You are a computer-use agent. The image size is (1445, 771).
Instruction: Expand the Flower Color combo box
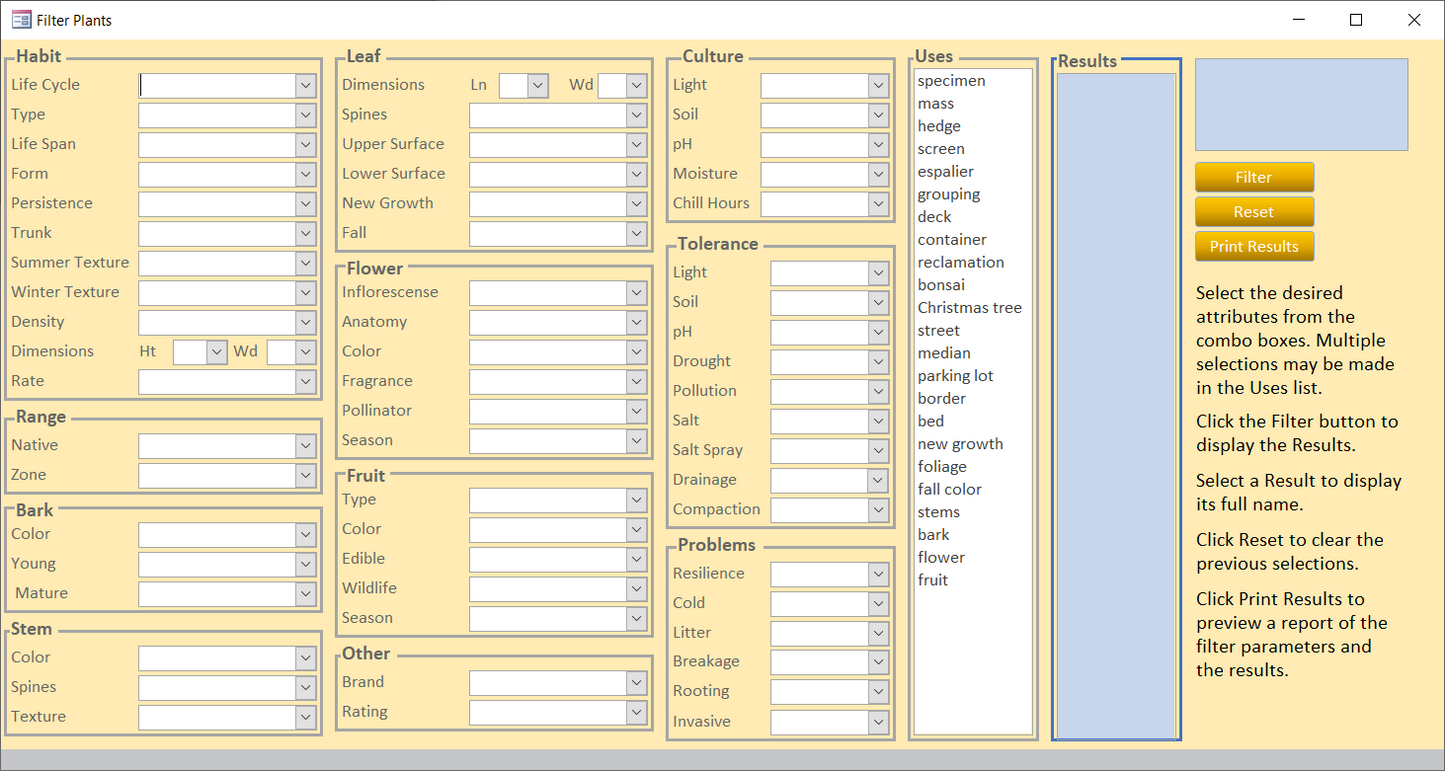point(637,352)
